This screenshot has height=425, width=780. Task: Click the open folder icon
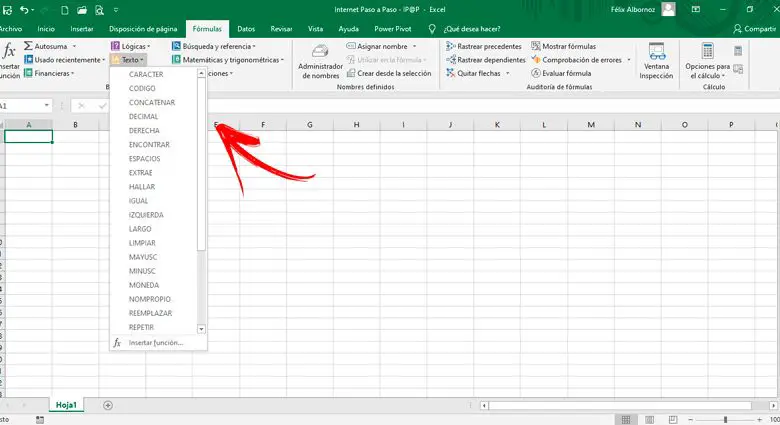pos(82,9)
